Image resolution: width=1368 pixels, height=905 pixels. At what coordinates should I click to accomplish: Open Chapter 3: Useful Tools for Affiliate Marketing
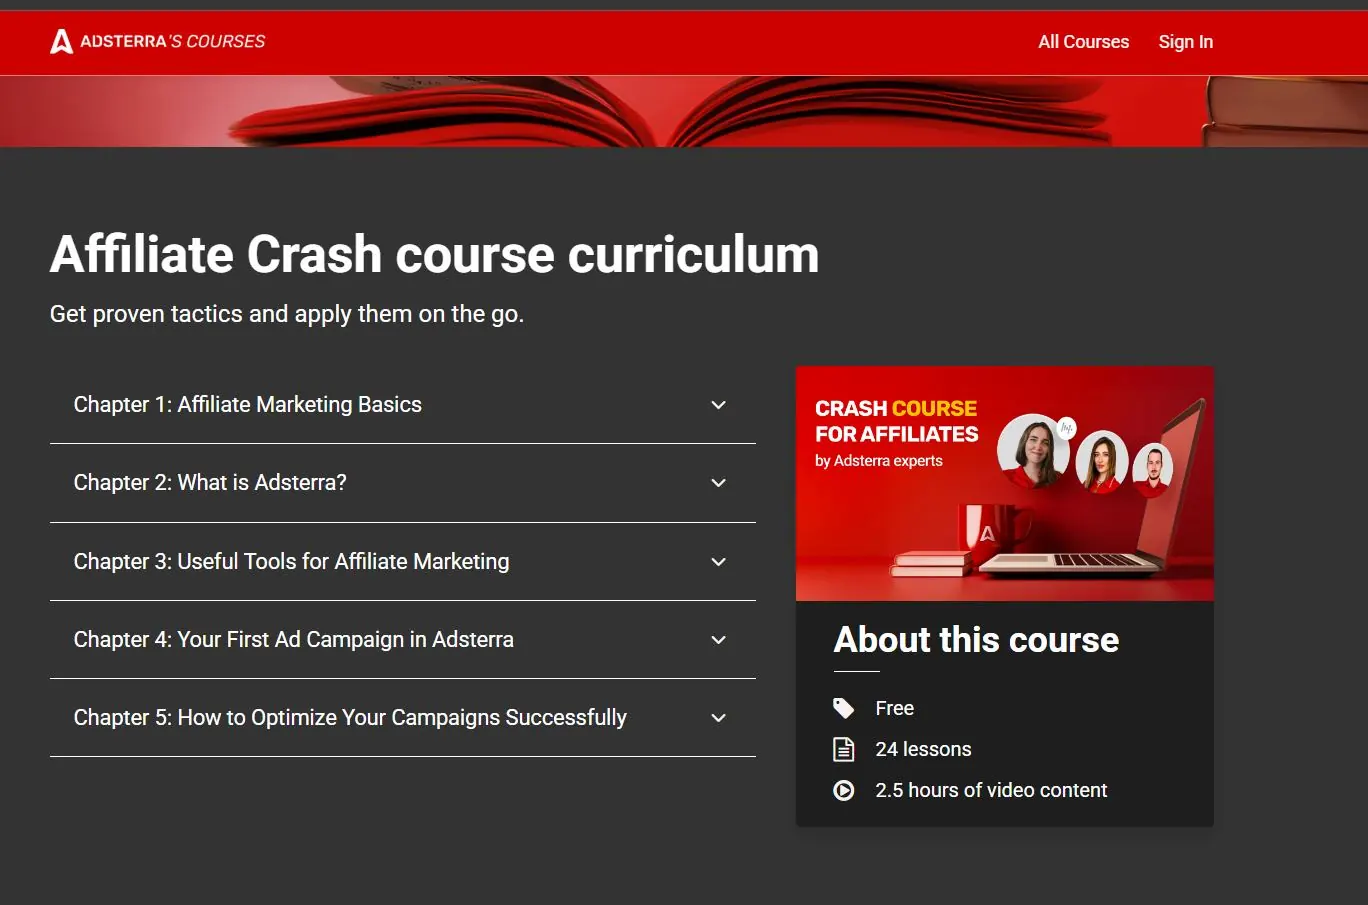click(291, 562)
